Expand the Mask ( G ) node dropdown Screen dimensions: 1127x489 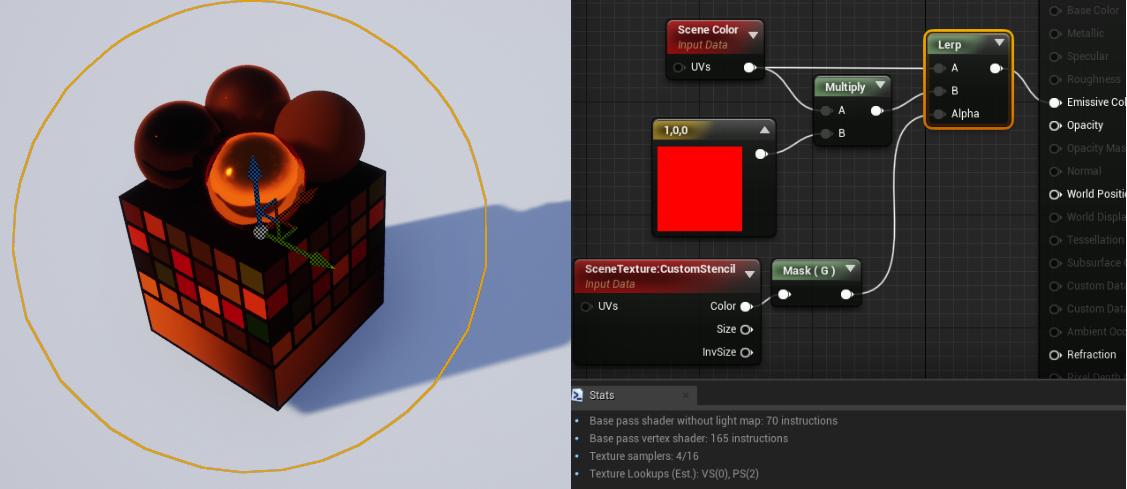pos(850,270)
